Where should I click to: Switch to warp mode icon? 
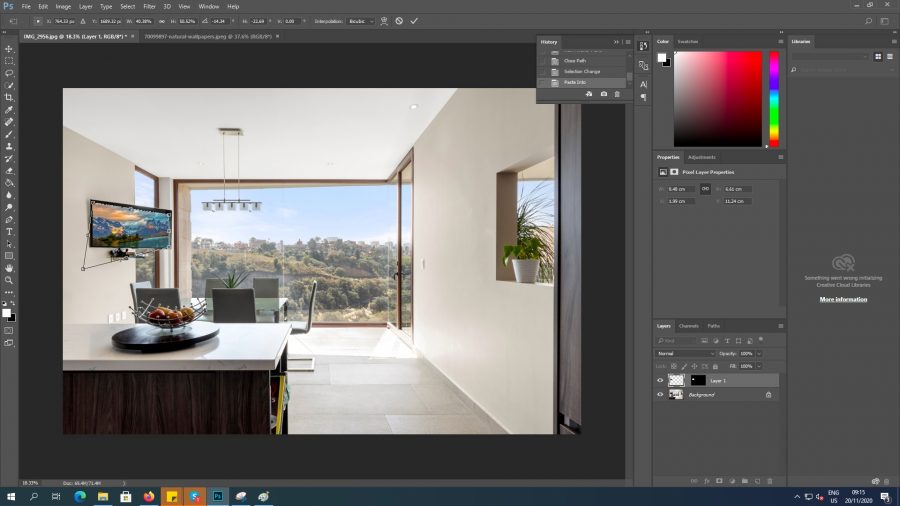coord(384,21)
